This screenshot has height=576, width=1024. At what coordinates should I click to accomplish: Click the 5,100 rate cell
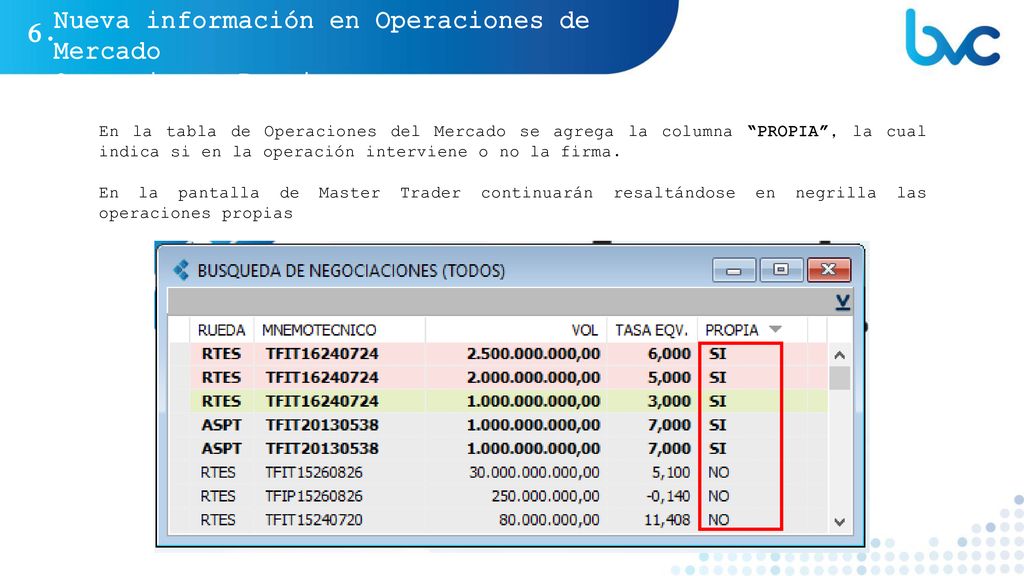pyautogui.click(x=671, y=472)
